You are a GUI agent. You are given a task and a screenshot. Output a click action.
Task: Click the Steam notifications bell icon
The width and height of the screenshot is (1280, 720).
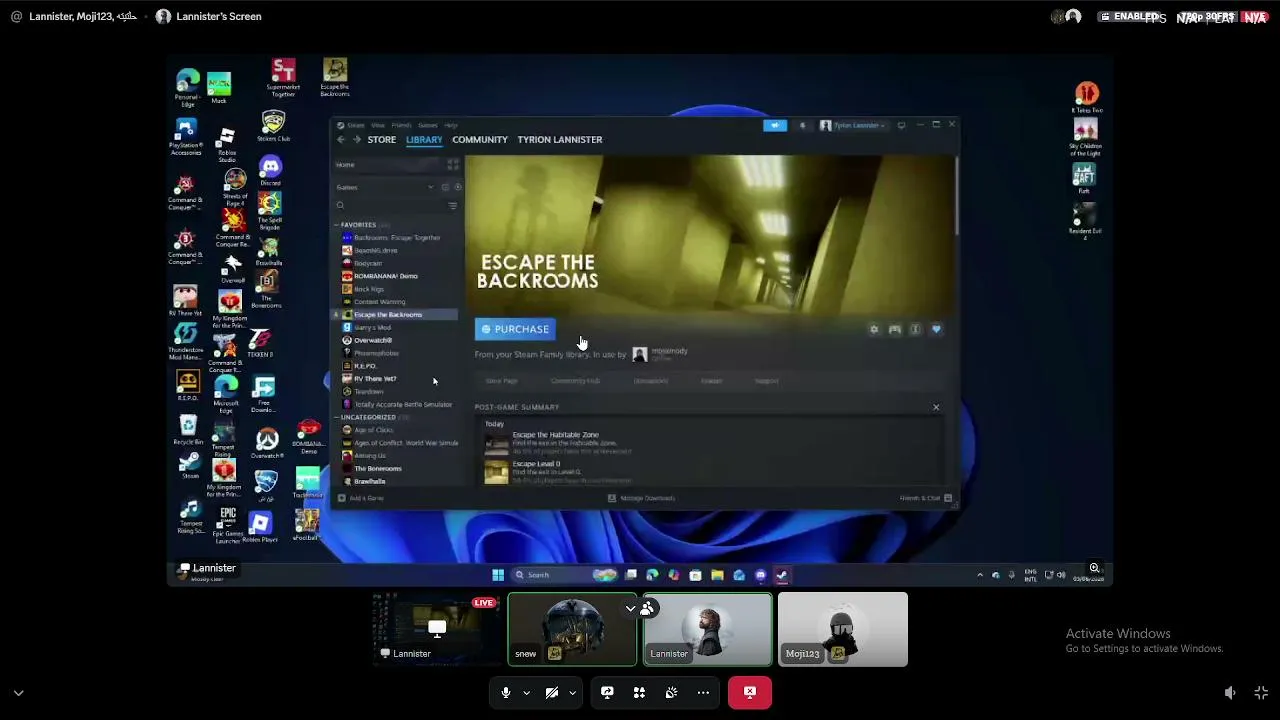click(802, 126)
